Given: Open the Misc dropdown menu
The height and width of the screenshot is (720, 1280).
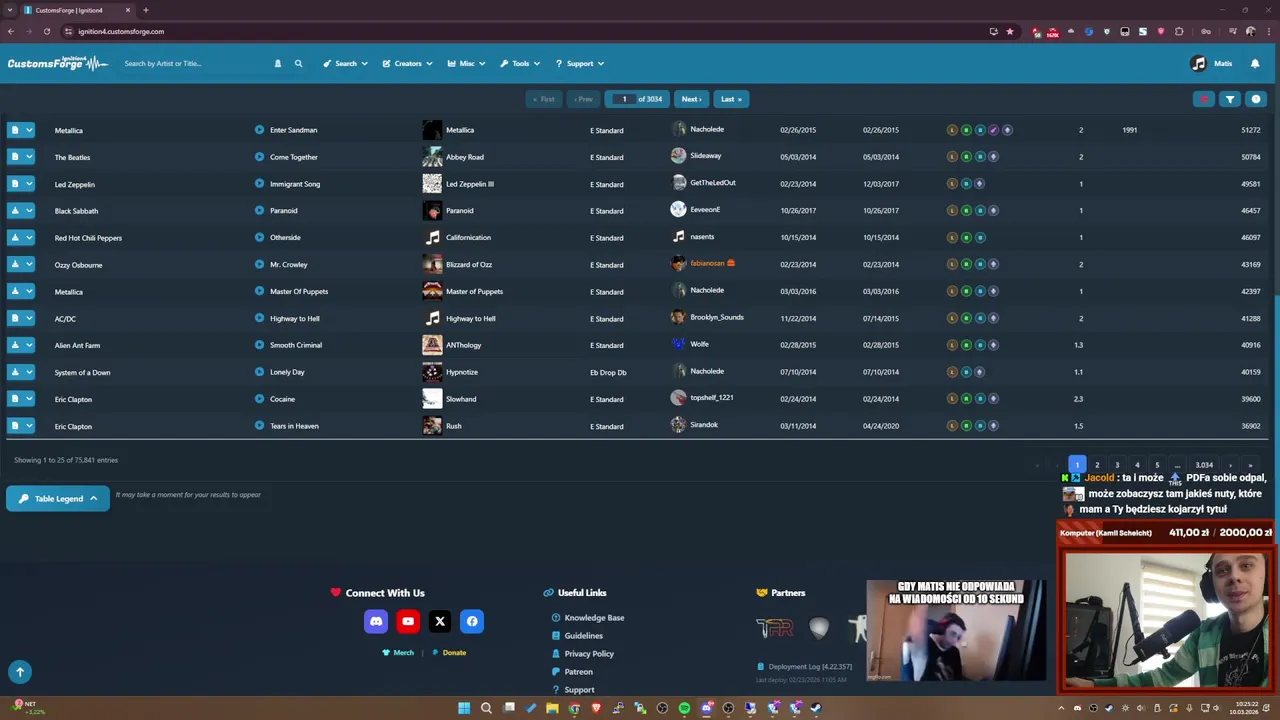Looking at the screenshot, I should (466, 63).
